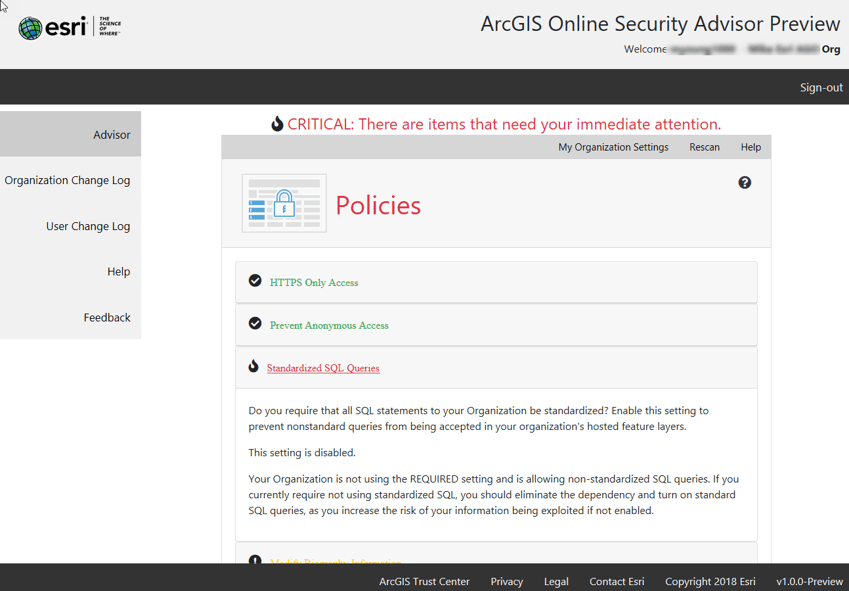Open the Legal footer link
Viewport: 849px width, 591px height.
(556, 582)
